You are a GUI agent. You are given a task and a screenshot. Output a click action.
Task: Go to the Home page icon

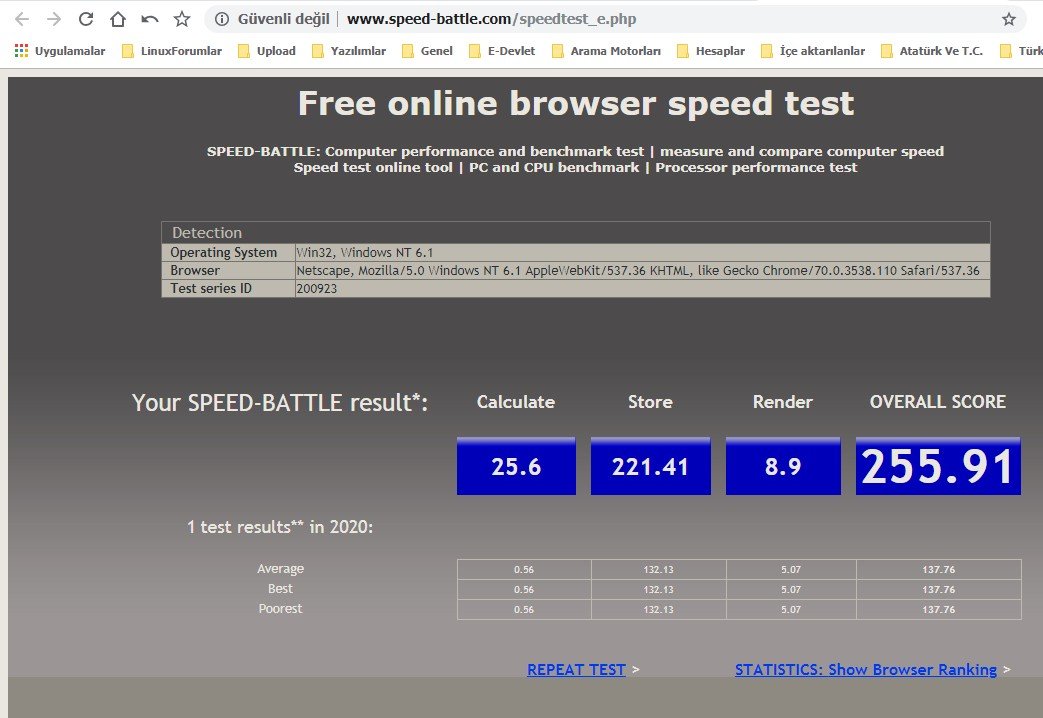click(118, 19)
